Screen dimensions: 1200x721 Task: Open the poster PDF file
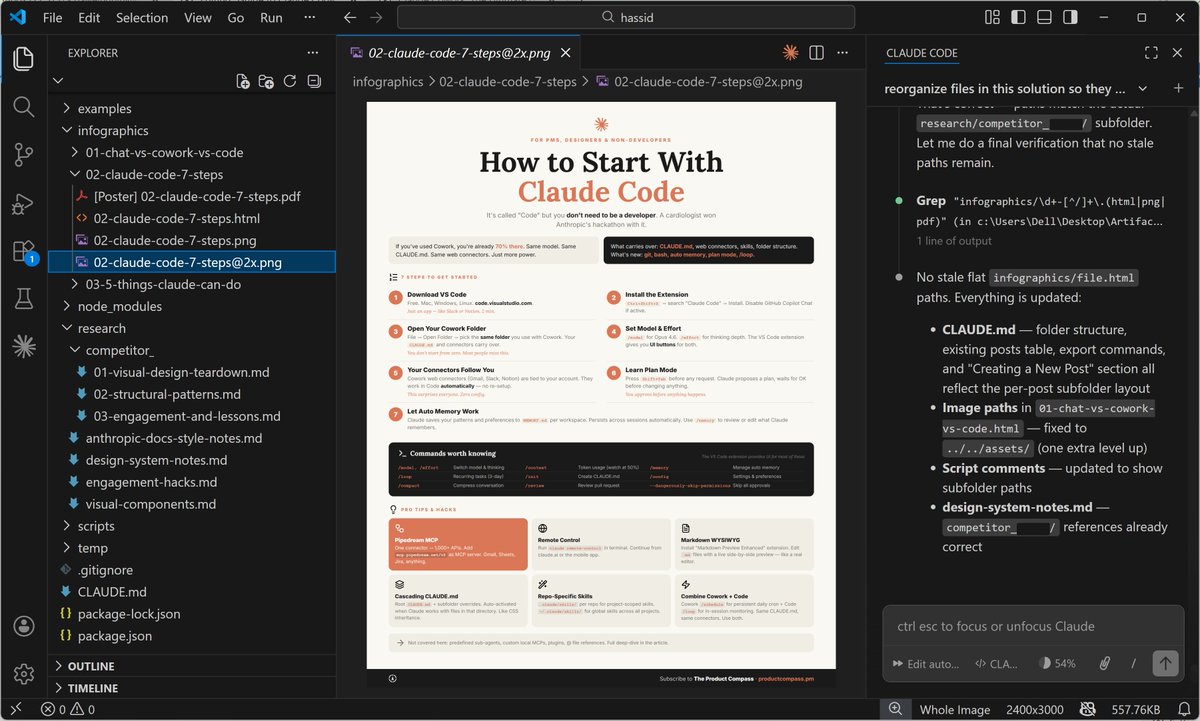click(192, 196)
